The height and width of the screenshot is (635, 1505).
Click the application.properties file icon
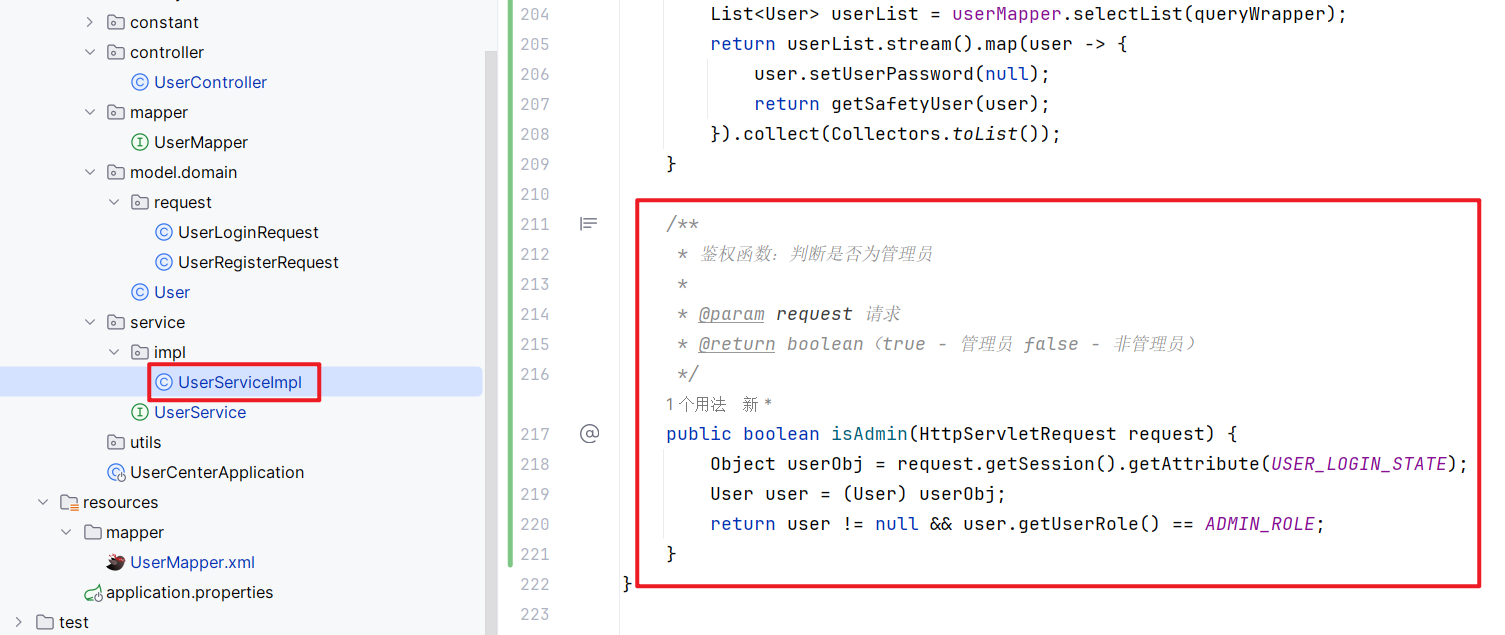point(93,592)
